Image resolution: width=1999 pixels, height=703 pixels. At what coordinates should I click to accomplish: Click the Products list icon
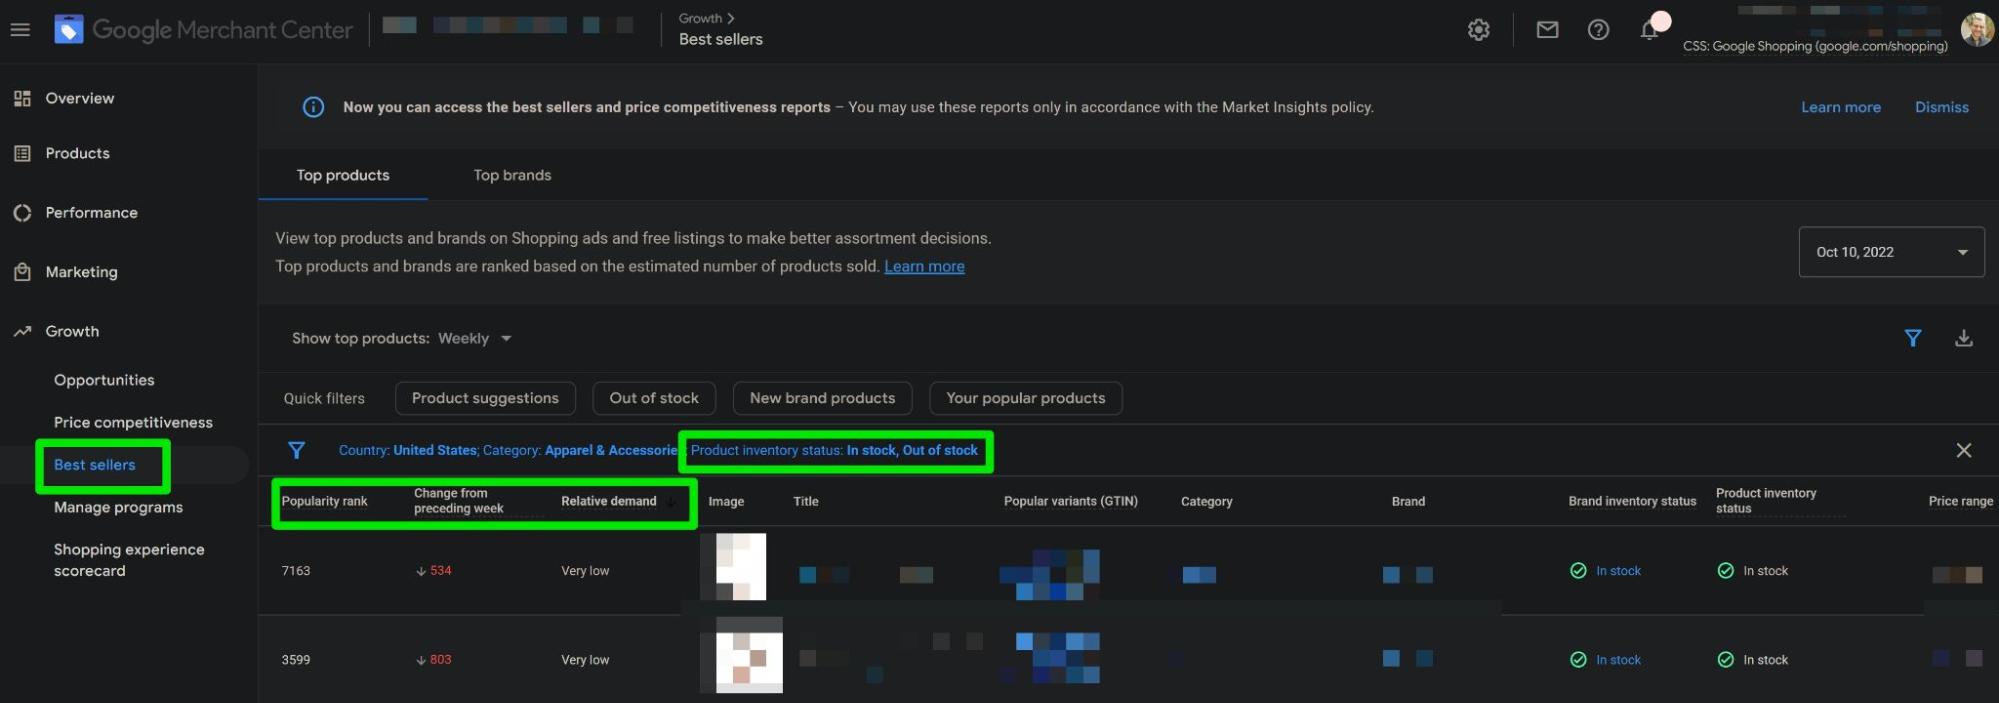22,153
